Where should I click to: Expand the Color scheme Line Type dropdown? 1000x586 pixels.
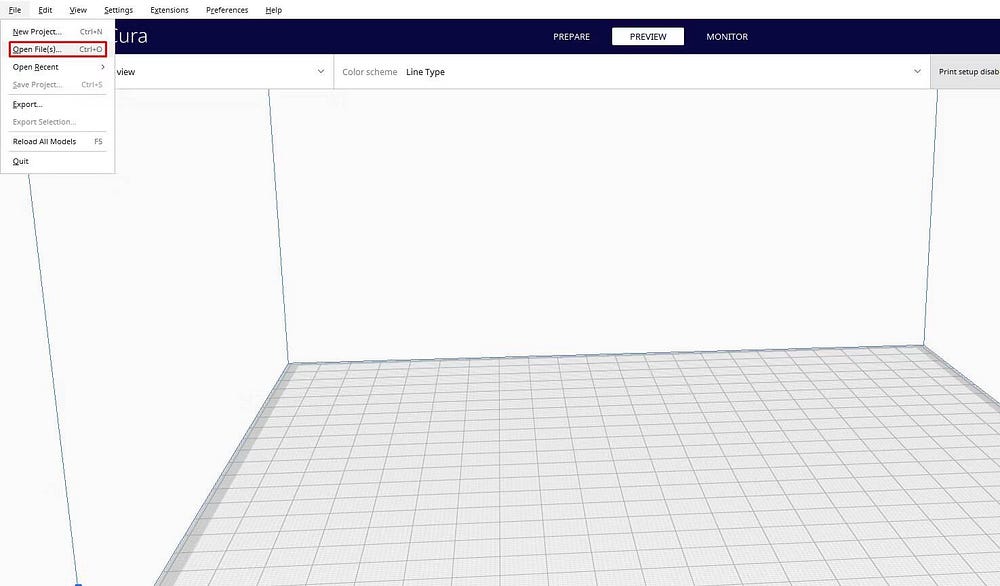[631, 72]
